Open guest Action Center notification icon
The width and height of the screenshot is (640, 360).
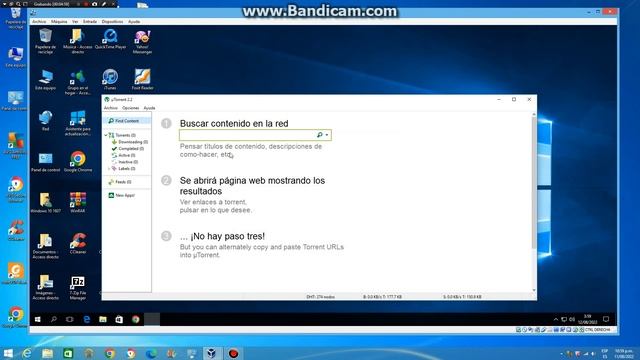pyautogui.click(x=606, y=319)
